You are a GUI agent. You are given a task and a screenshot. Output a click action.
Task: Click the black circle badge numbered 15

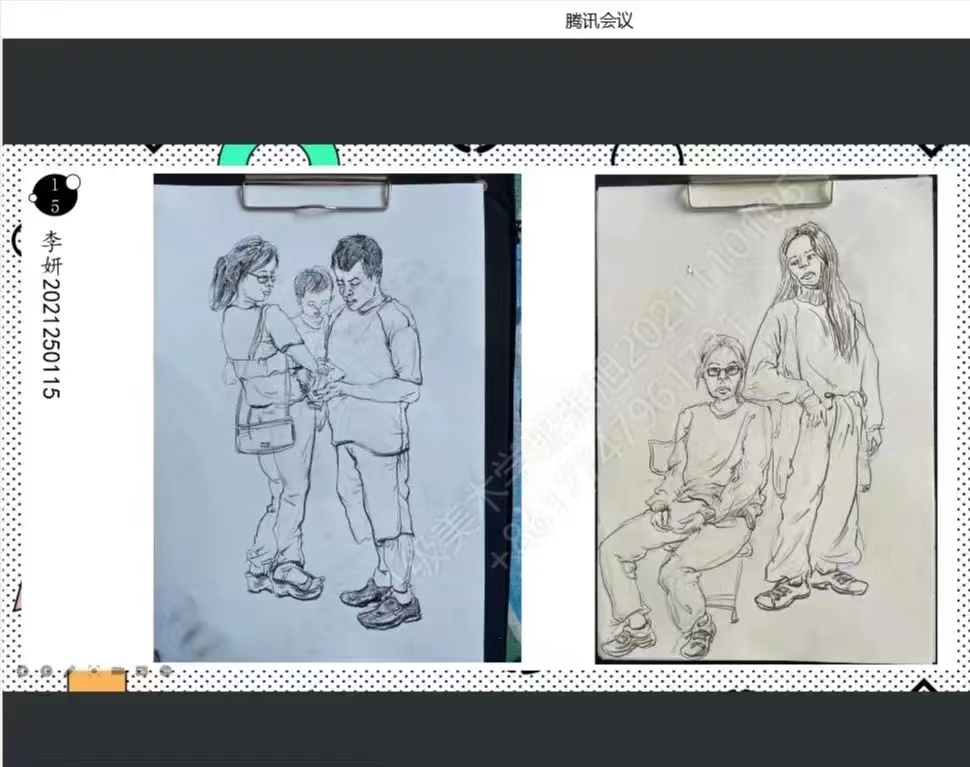click(x=54, y=195)
